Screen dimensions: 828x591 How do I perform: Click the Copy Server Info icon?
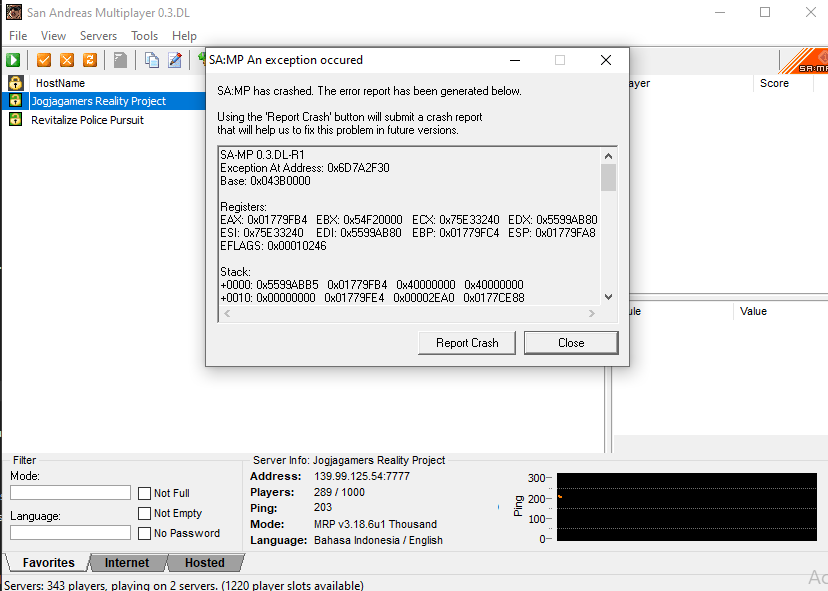tap(152, 60)
